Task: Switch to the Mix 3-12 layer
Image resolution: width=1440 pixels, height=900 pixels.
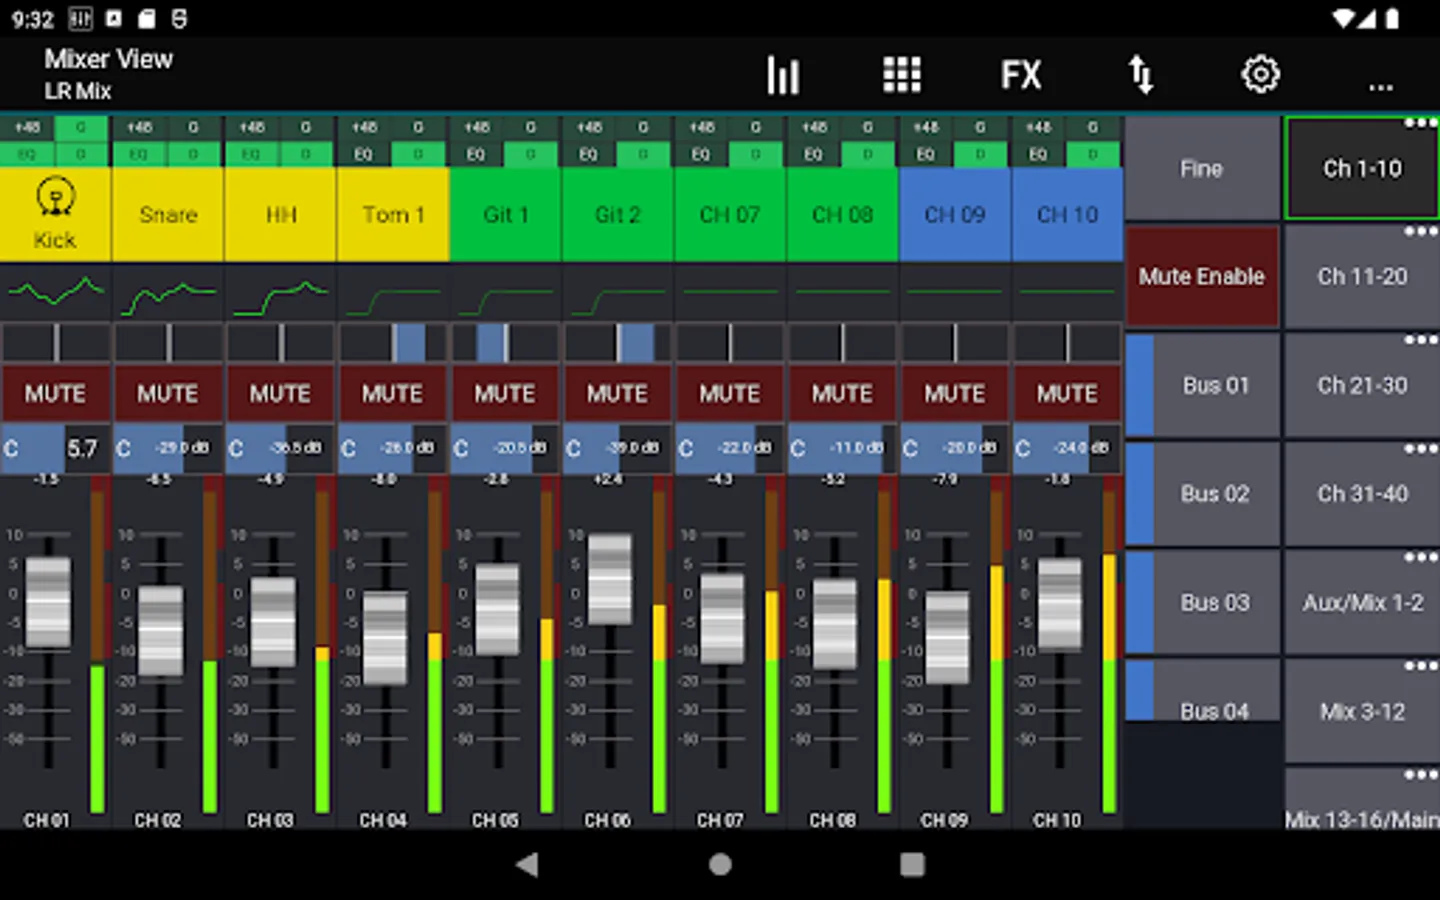Action: click(1362, 712)
